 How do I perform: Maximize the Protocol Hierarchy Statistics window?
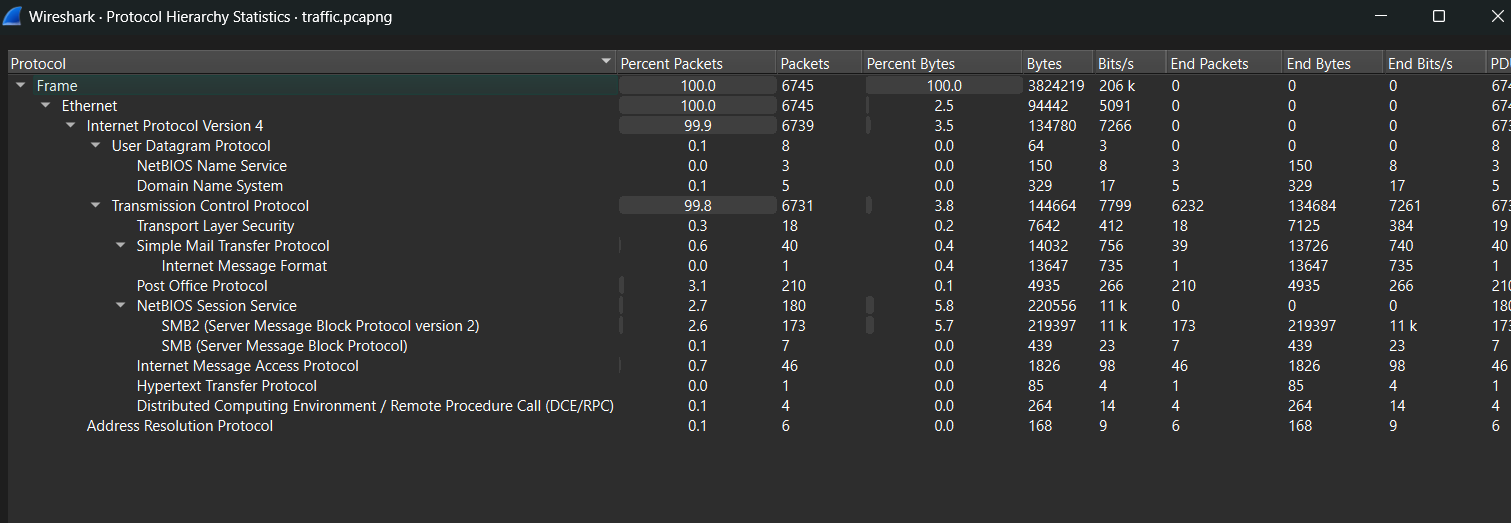1438,16
